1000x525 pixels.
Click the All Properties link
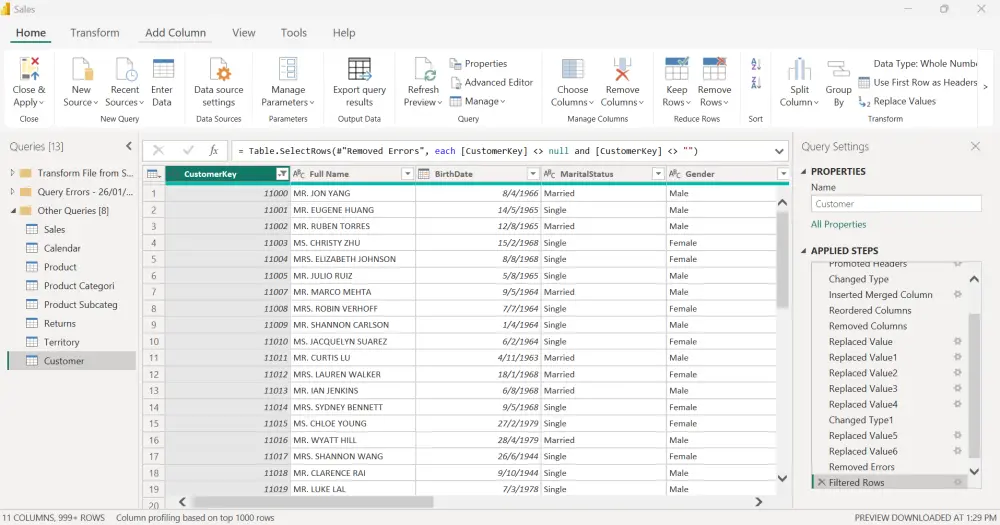[x=838, y=225]
